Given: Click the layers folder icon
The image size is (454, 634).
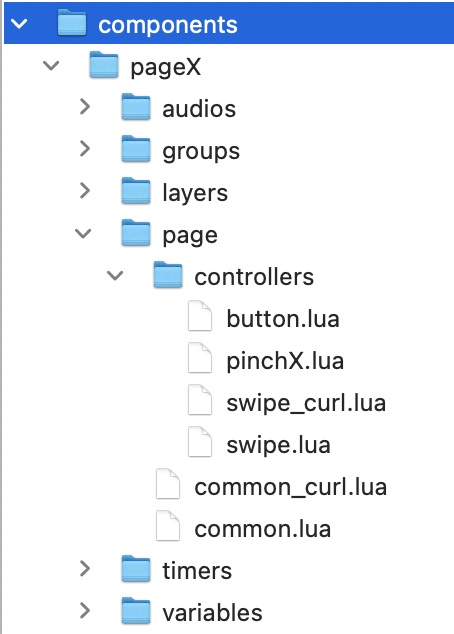Looking at the screenshot, I should [136, 191].
